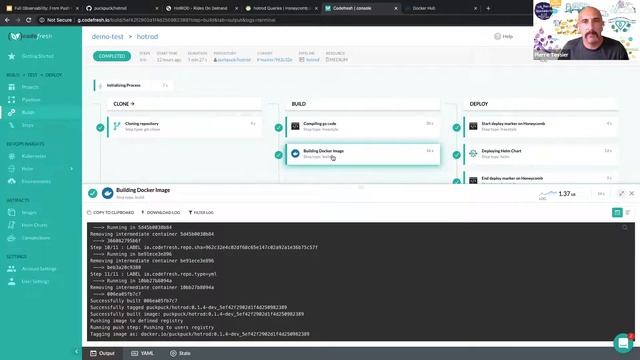Open the Output tab
This screenshot has height=360, width=640.
click(102, 353)
